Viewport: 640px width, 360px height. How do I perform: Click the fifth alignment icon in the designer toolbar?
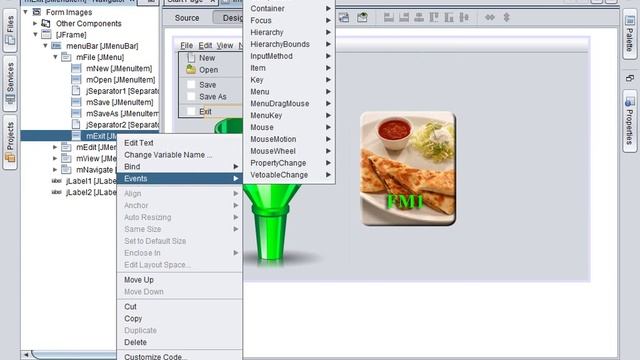click(x=449, y=17)
